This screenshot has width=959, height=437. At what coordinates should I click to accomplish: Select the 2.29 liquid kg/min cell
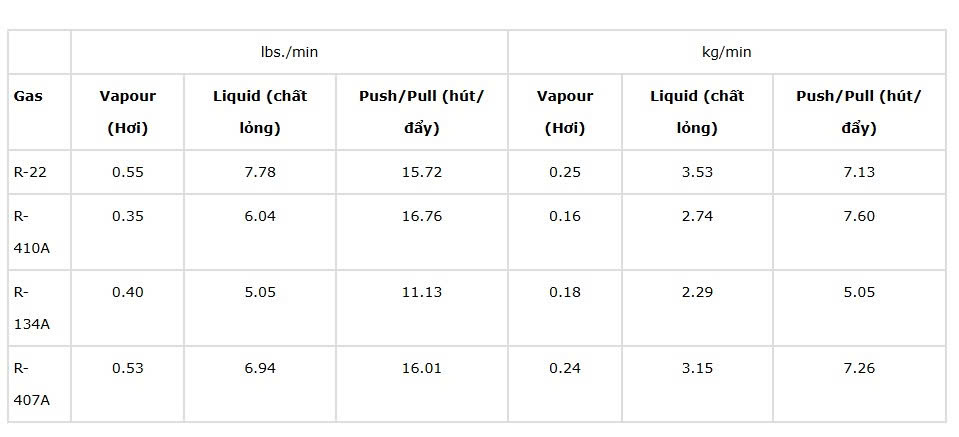(x=697, y=292)
